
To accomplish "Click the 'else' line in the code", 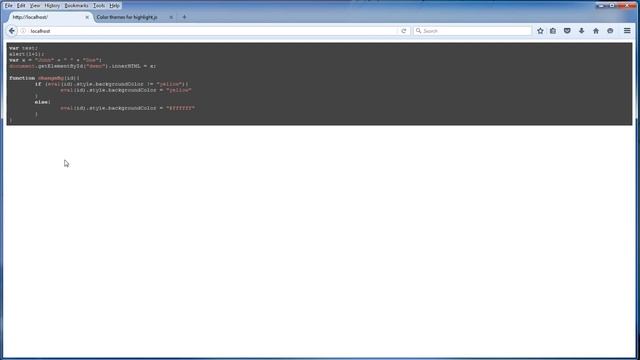I will pos(42,102).
